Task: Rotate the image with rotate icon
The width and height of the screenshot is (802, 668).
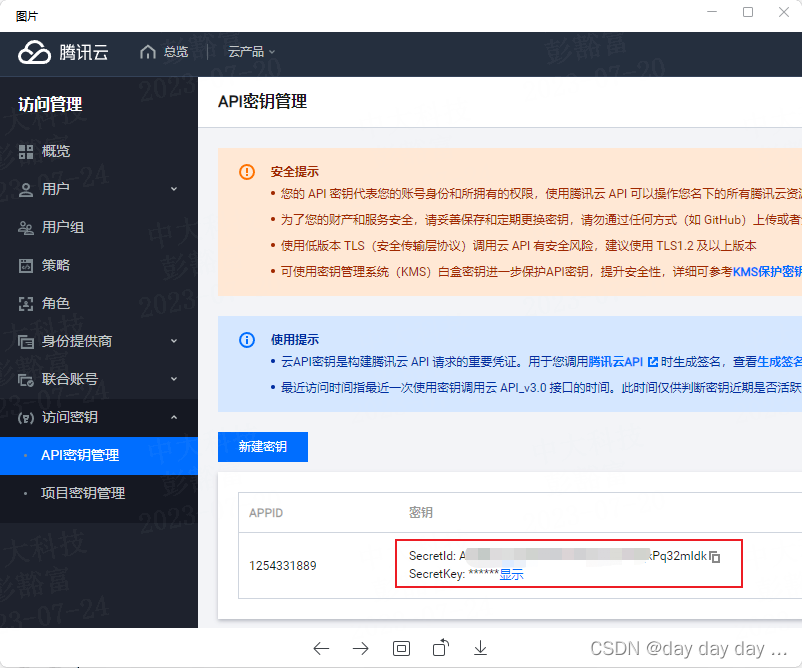Action: click(x=441, y=648)
